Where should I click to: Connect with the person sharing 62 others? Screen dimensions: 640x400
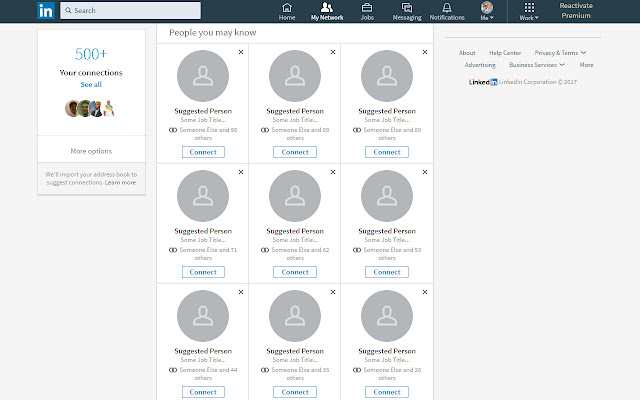[x=295, y=272]
